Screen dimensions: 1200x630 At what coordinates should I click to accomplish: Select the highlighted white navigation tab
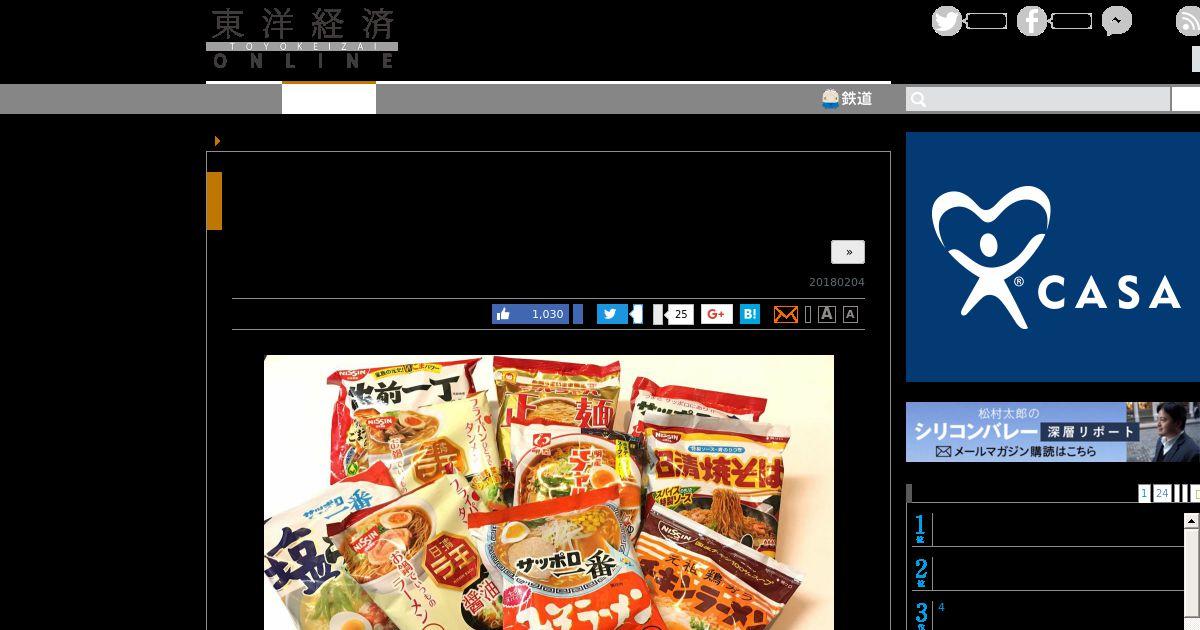click(329, 98)
